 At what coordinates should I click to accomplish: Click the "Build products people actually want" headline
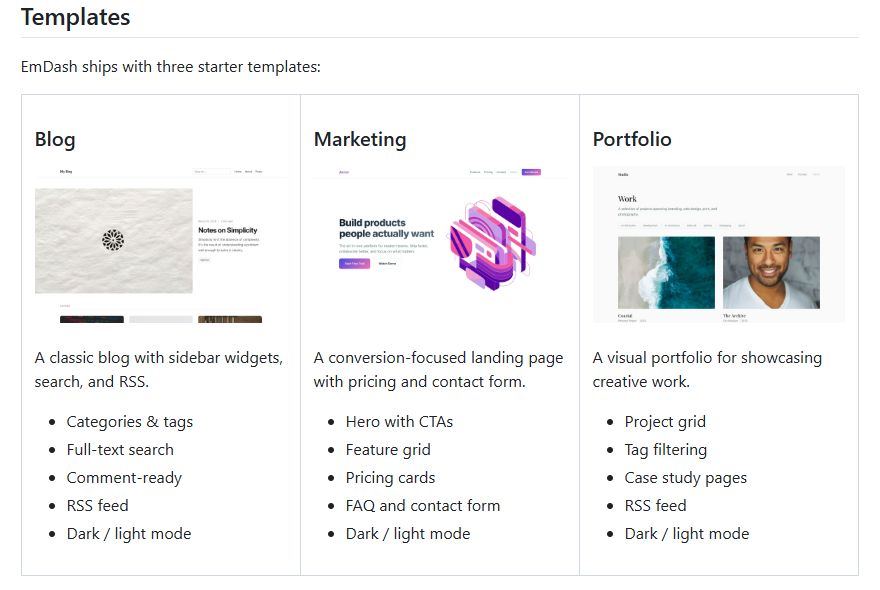point(386,228)
